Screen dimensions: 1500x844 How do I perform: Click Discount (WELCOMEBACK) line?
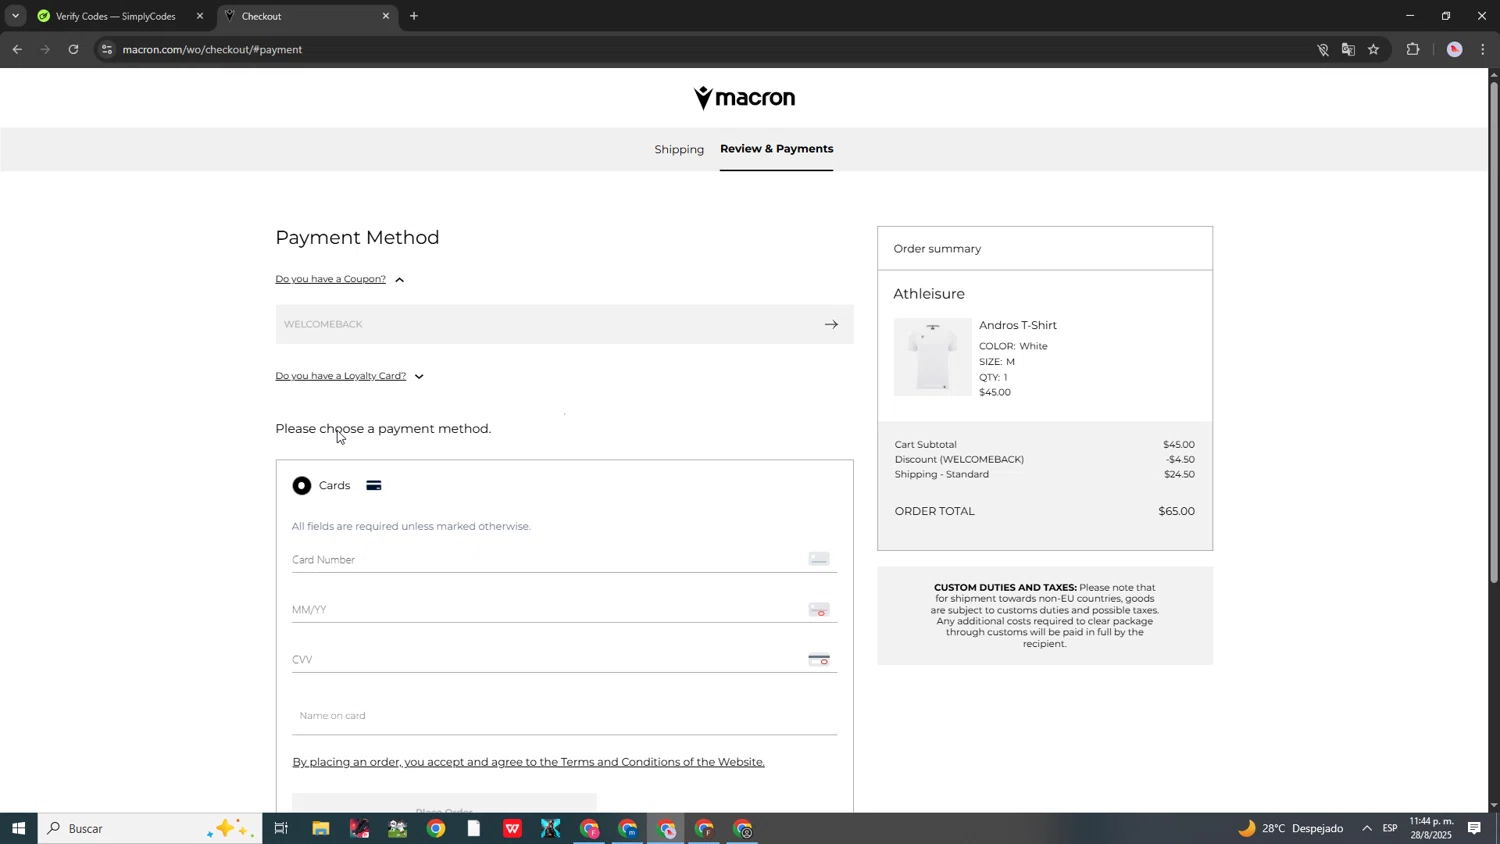tap(1045, 459)
